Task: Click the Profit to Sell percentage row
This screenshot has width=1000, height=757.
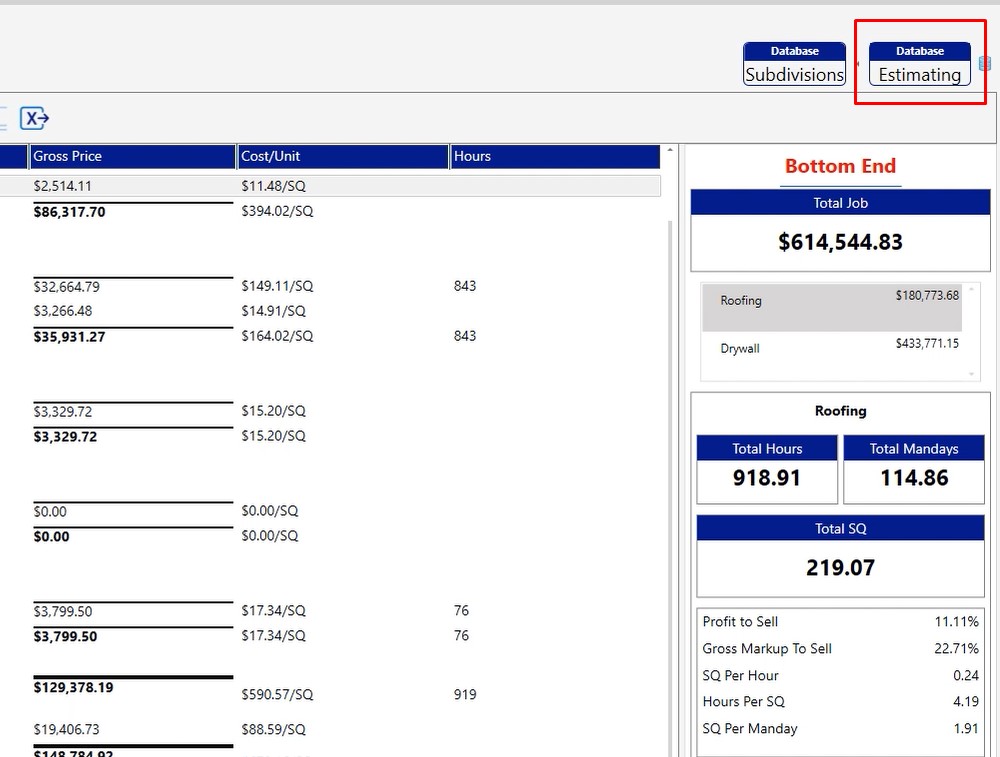Action: (x=840, y=622)
